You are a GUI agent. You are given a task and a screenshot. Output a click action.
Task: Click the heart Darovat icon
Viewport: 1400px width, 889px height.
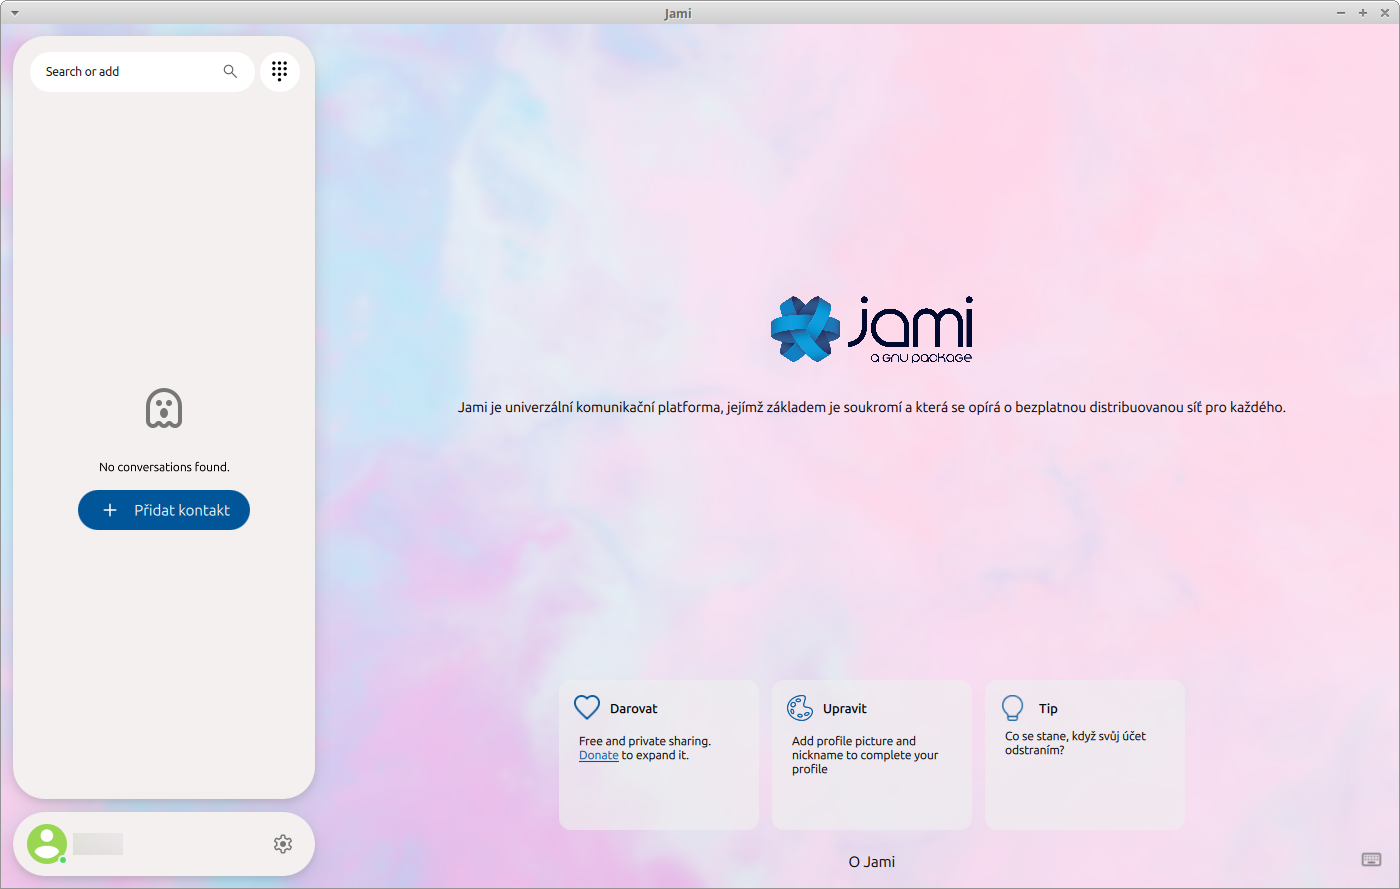tap(587, 708)
